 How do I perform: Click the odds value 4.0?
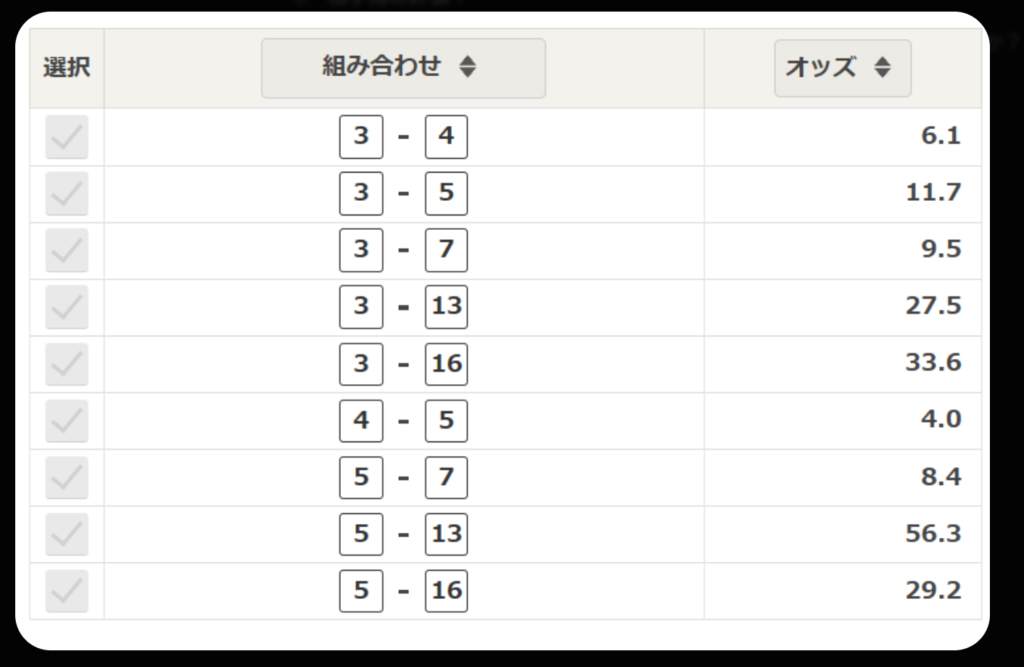pyautogui.click(x=941, y=420)
